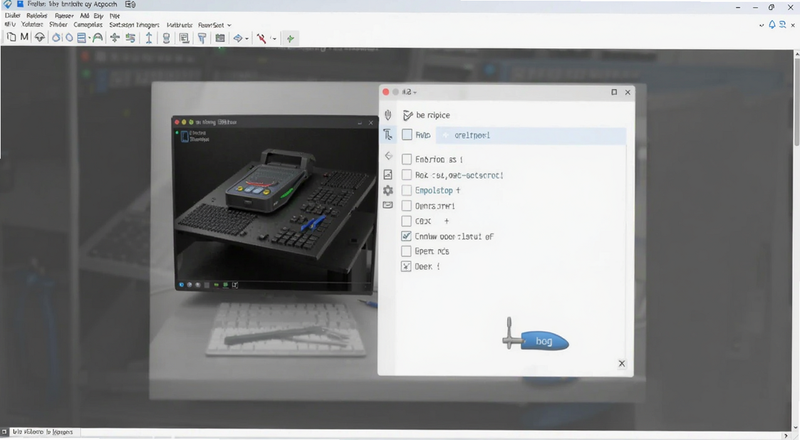Open the 'Sartasan Imagers' menu

[134, 25]
